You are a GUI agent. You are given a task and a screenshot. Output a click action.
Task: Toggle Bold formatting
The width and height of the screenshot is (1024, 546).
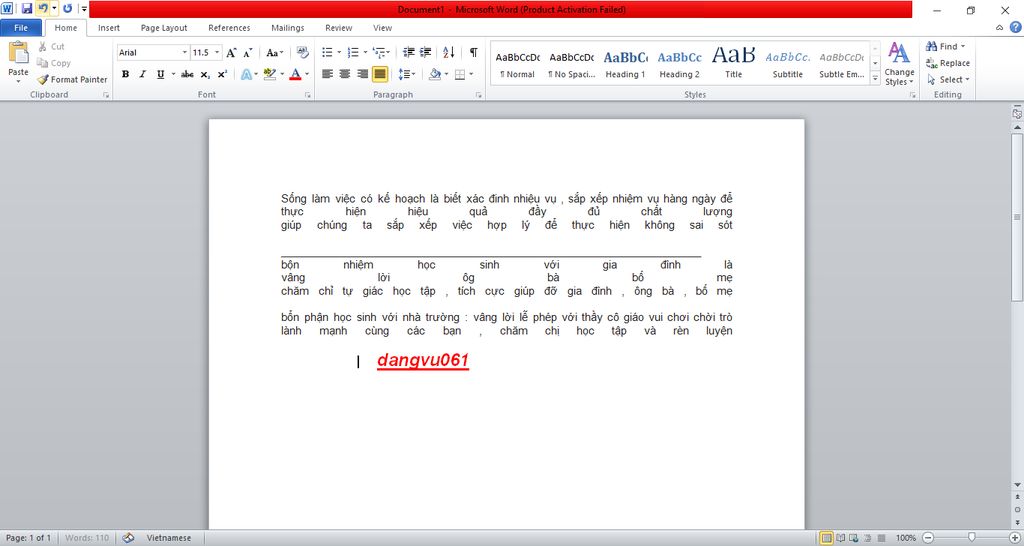click(125, 74)
